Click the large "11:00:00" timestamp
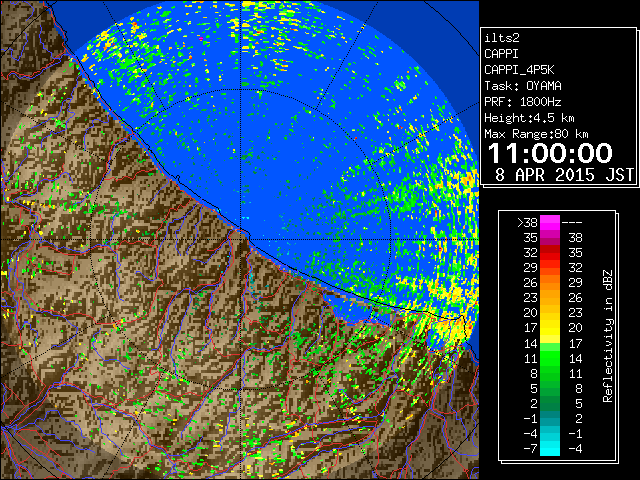 point(550,153)
